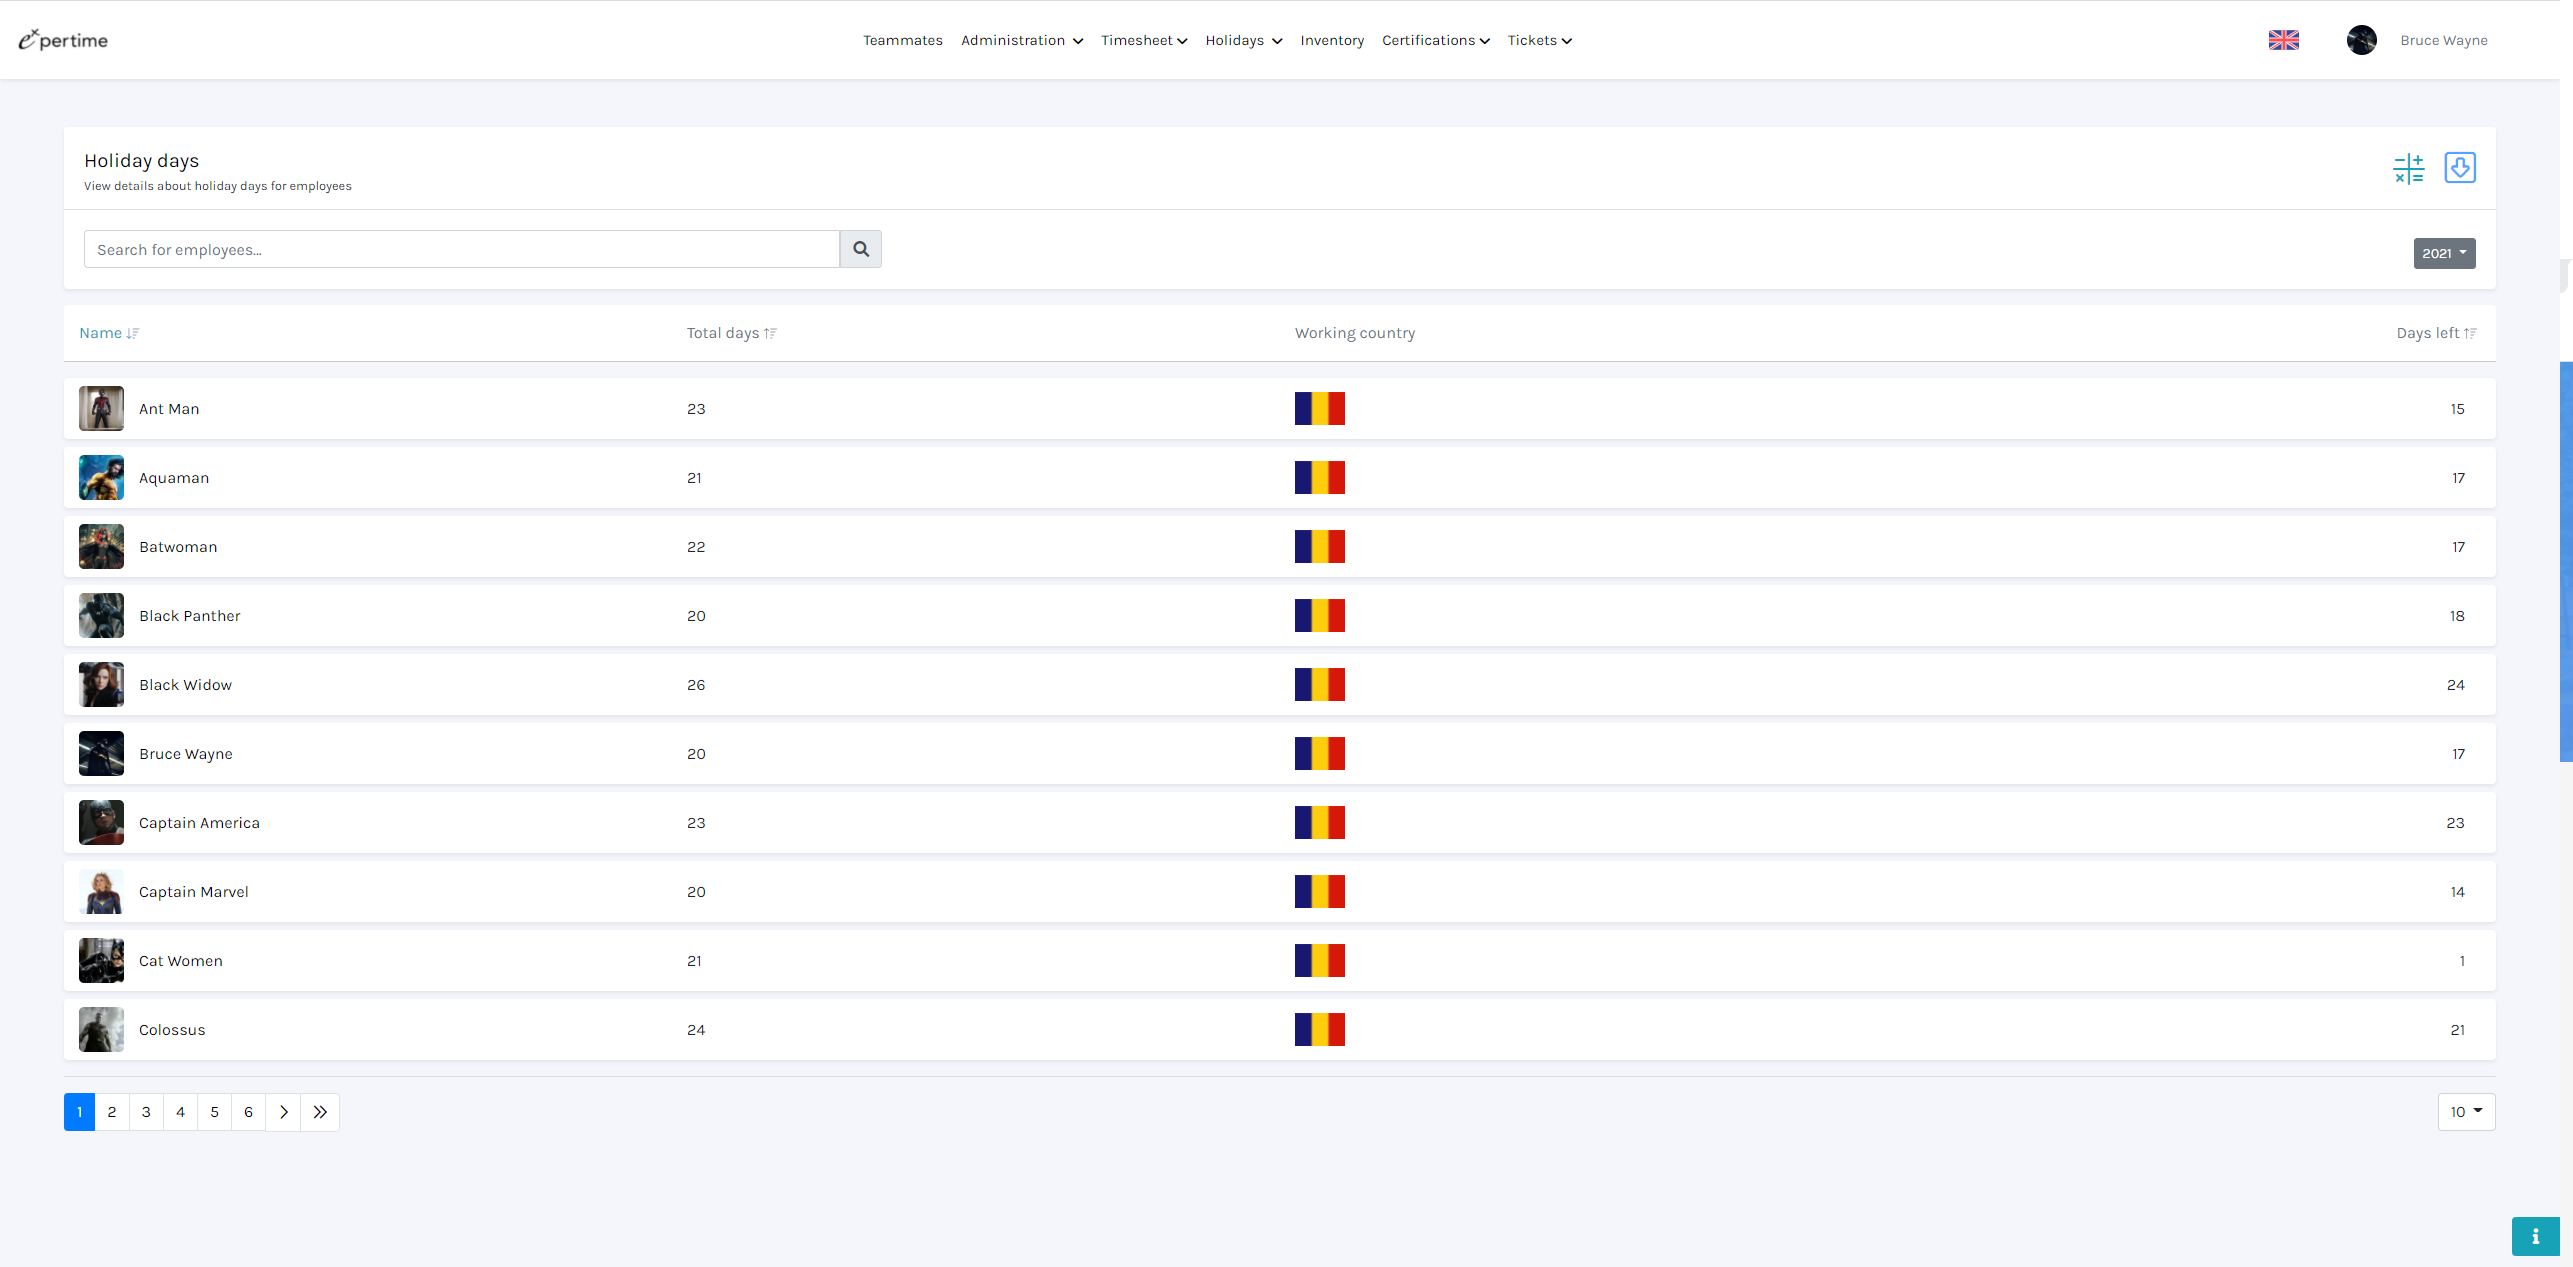
Task: Open the holiday days calculator icon
Action: (2408, 168)
